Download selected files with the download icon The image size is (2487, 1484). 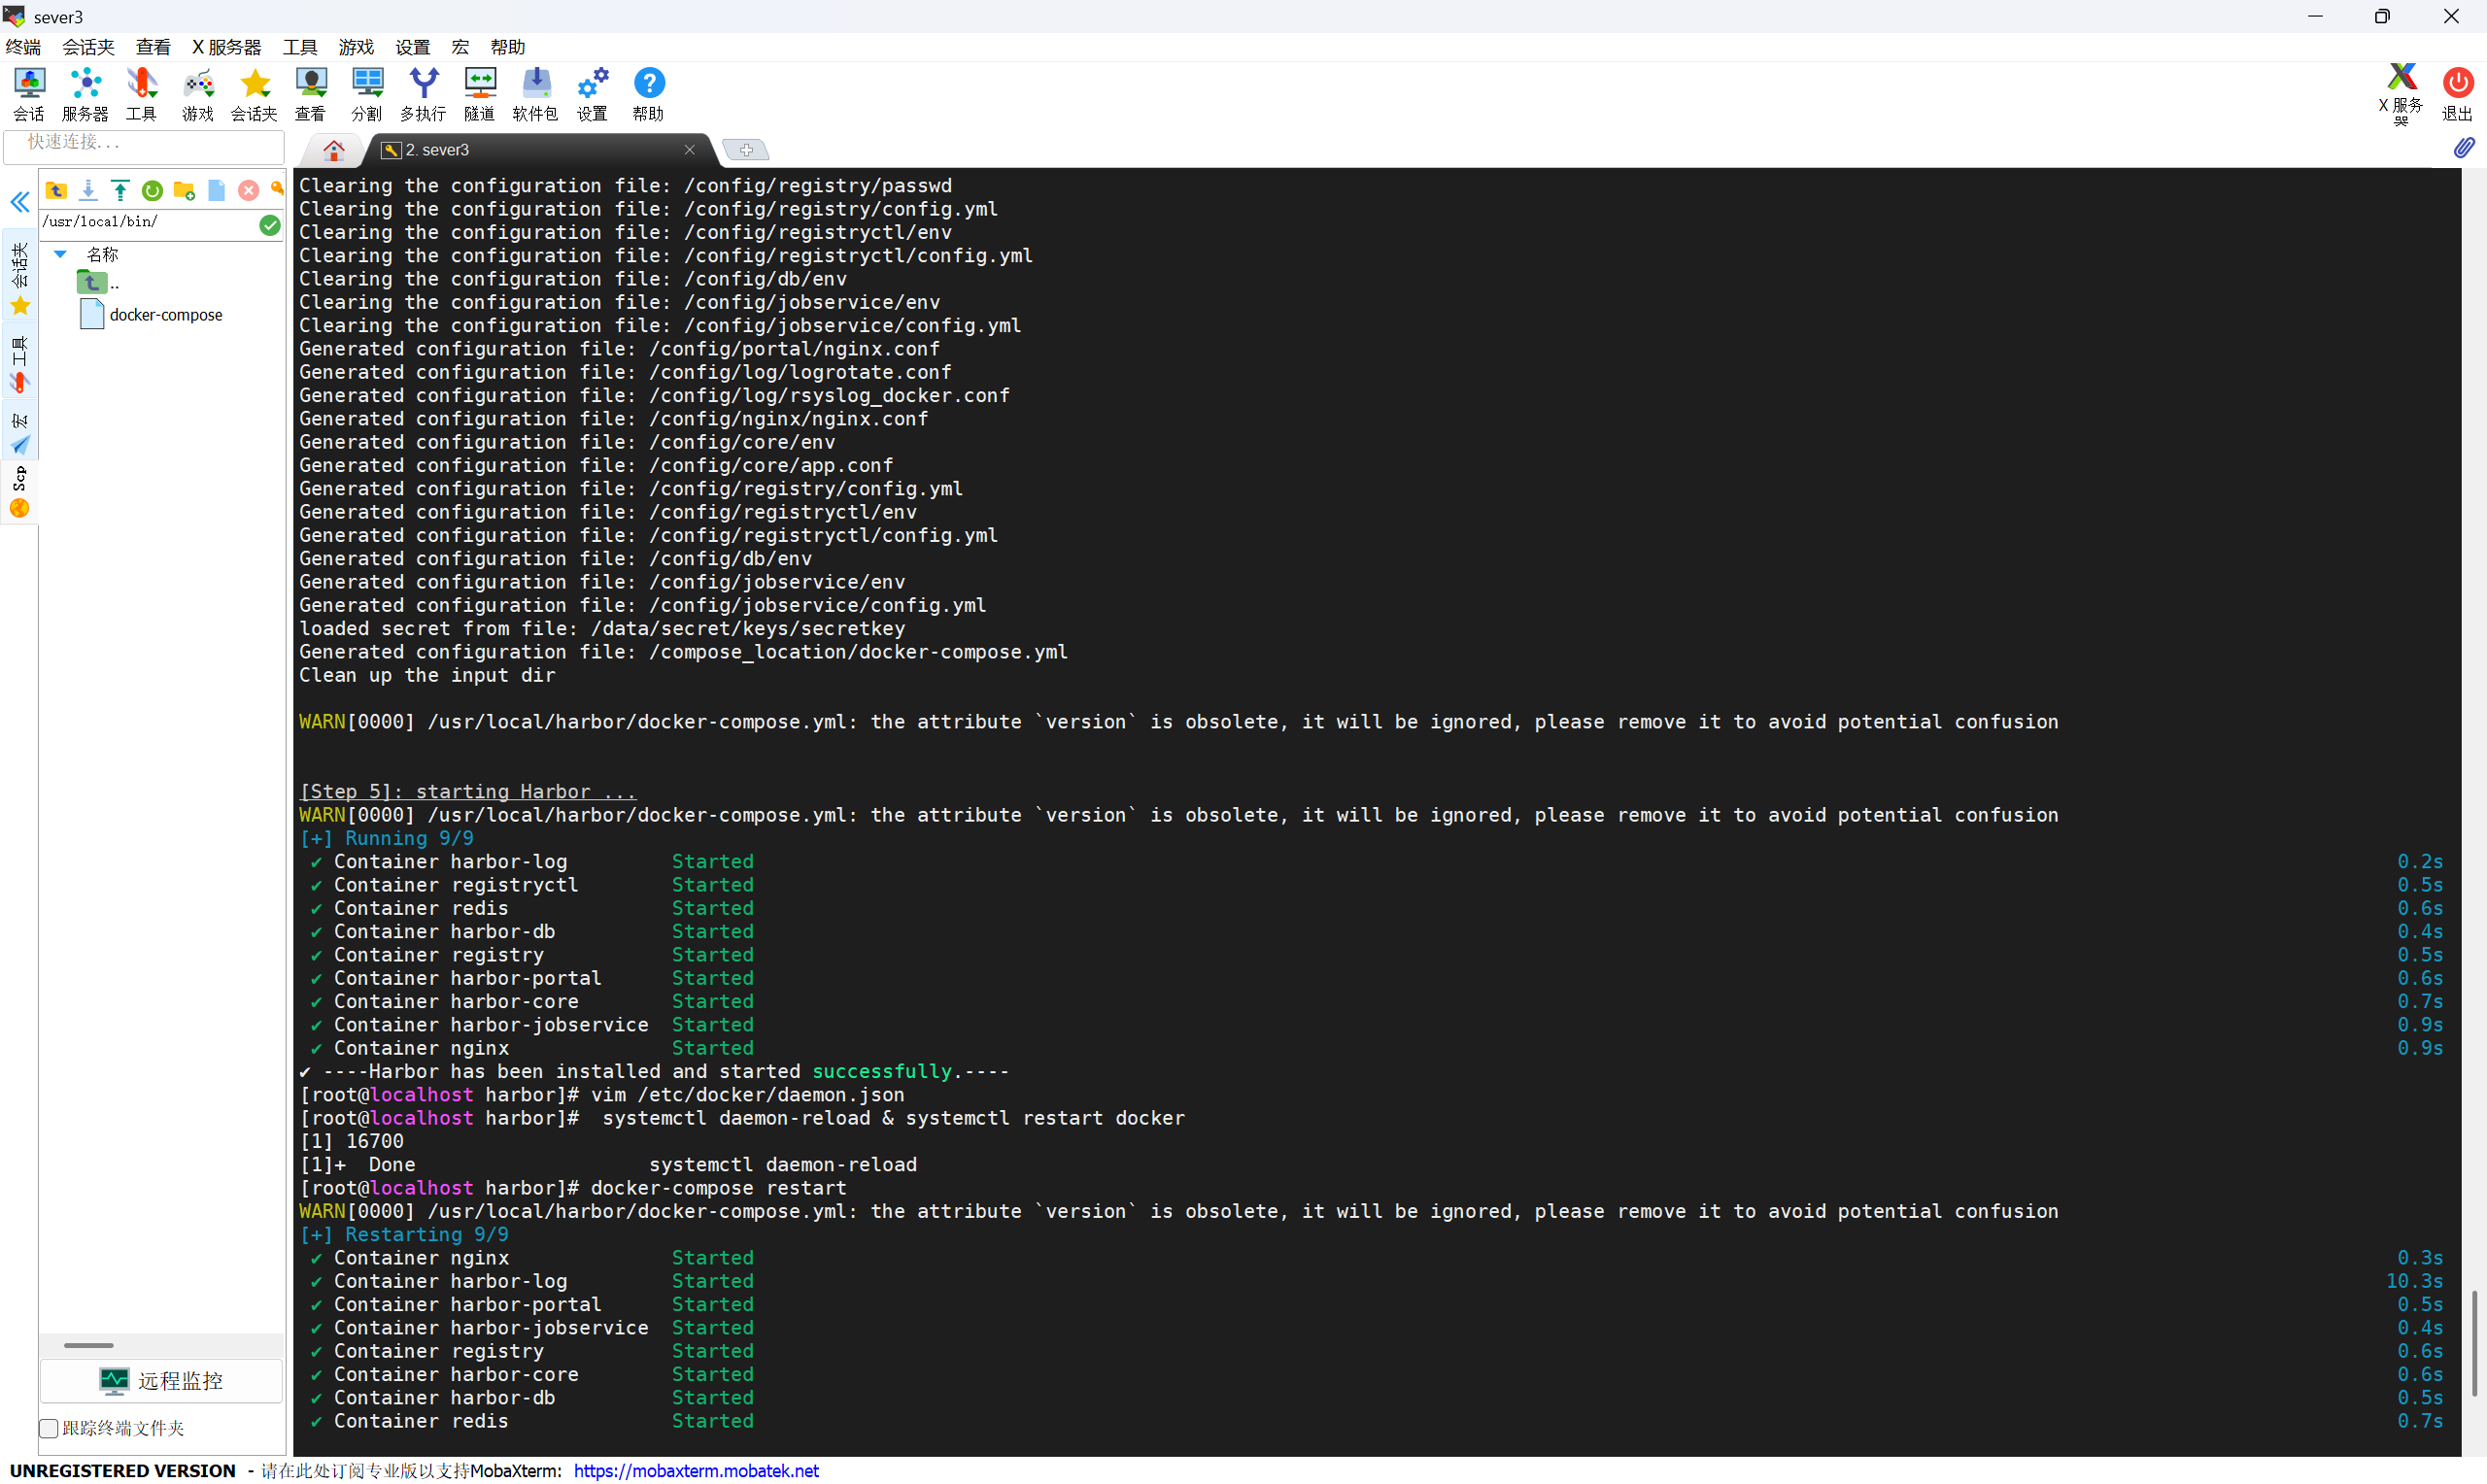(88, 190)
